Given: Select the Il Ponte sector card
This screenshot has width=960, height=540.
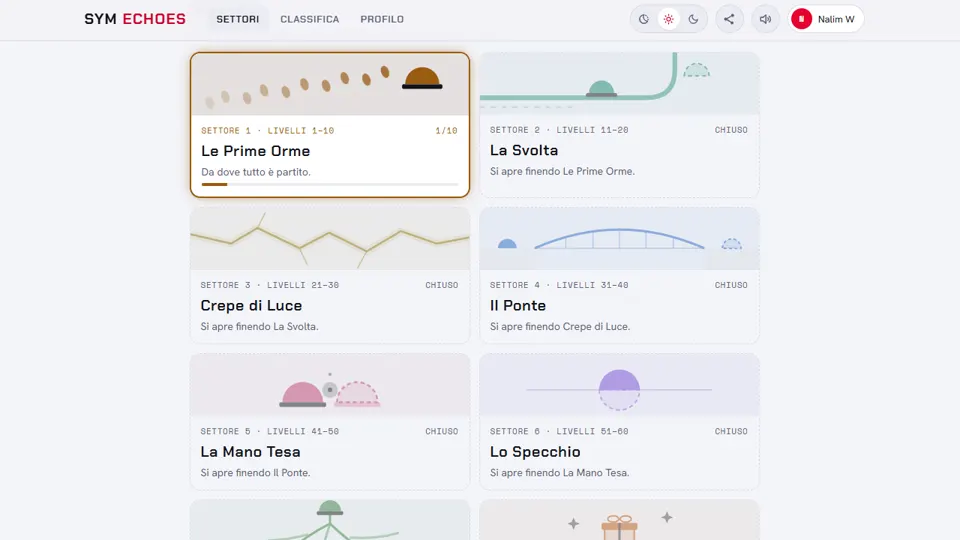Looking at the screenshot, I should coord(620,275).
